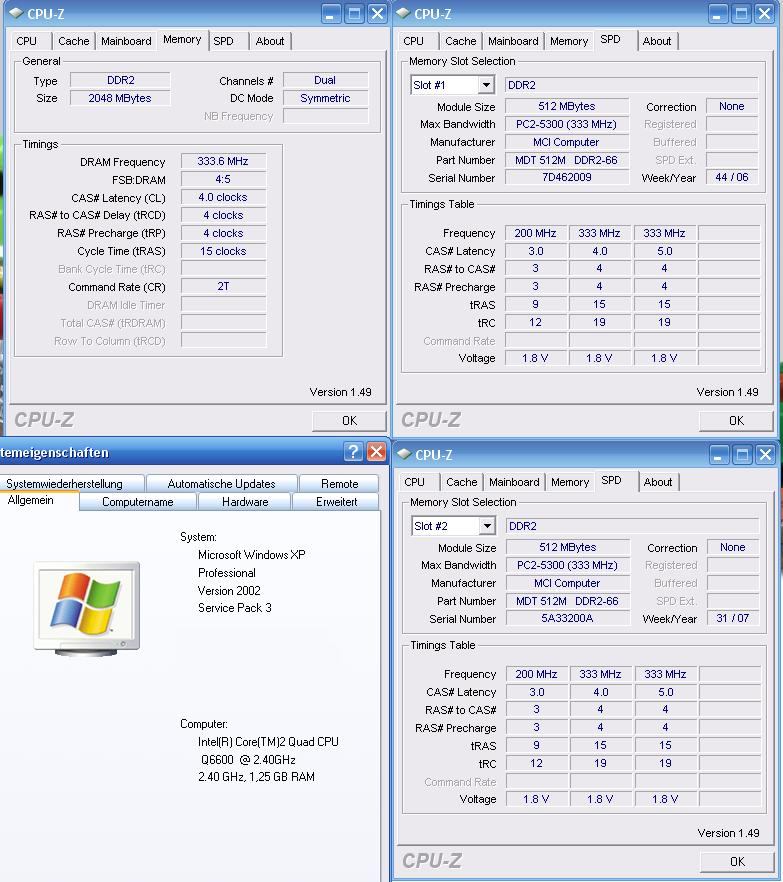
Task: Click the DRAM Frequency value 333.6 MHz
Action: point(223,161)
